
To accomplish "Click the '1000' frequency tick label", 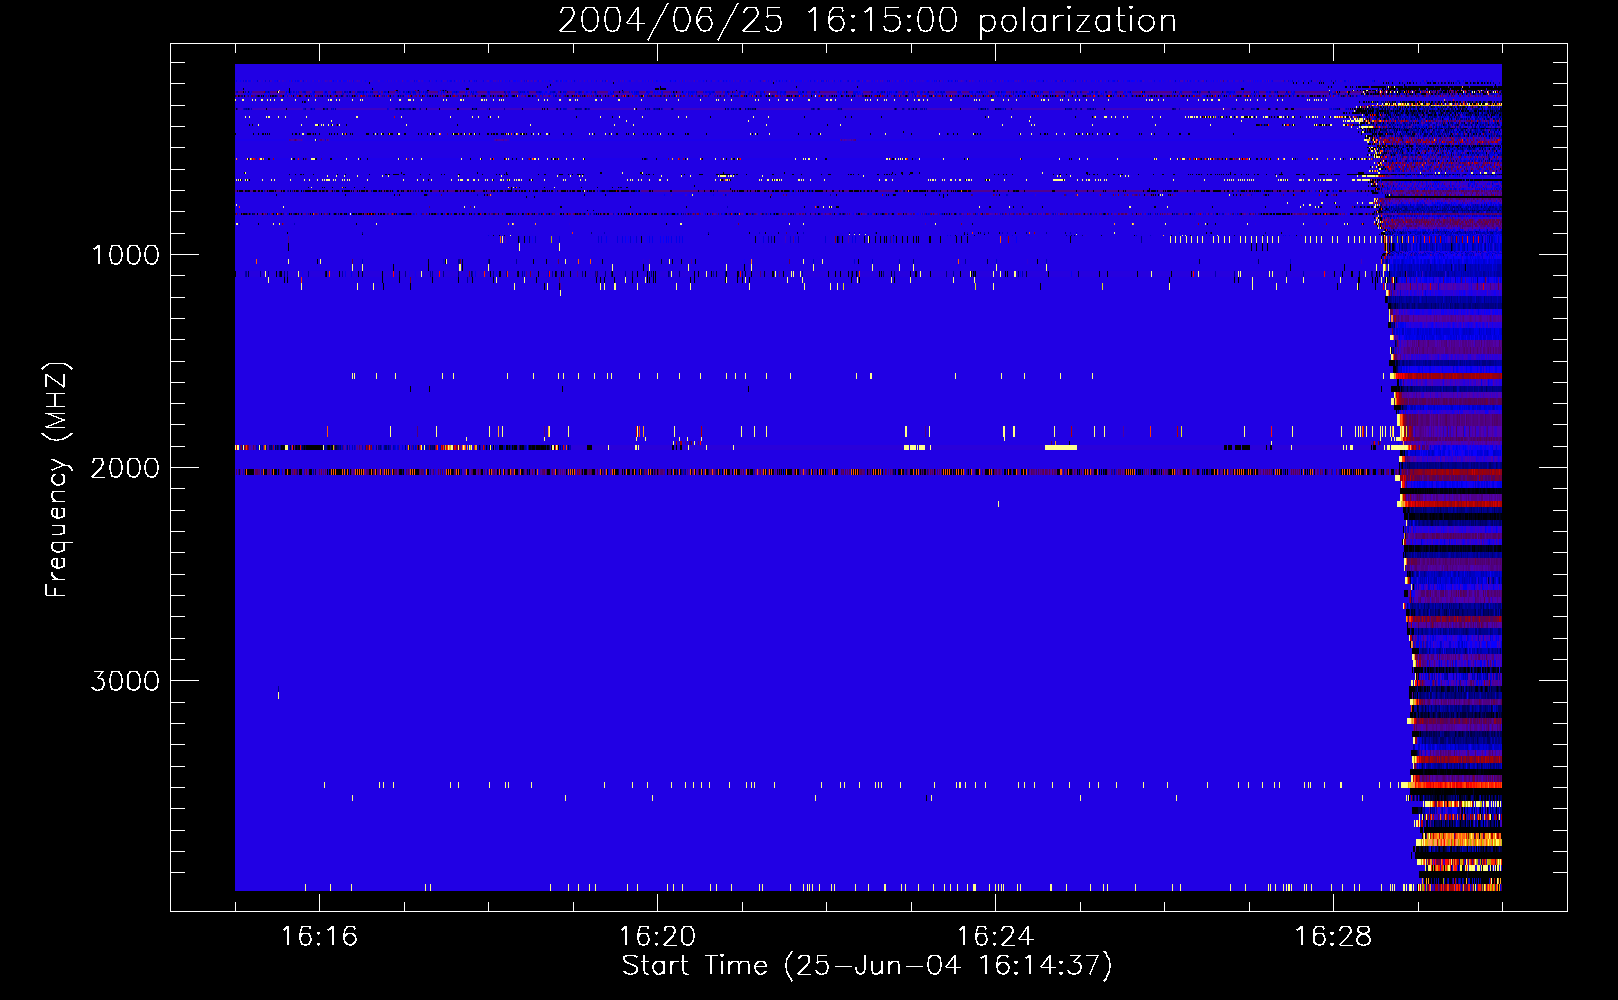I will [126, 255].
